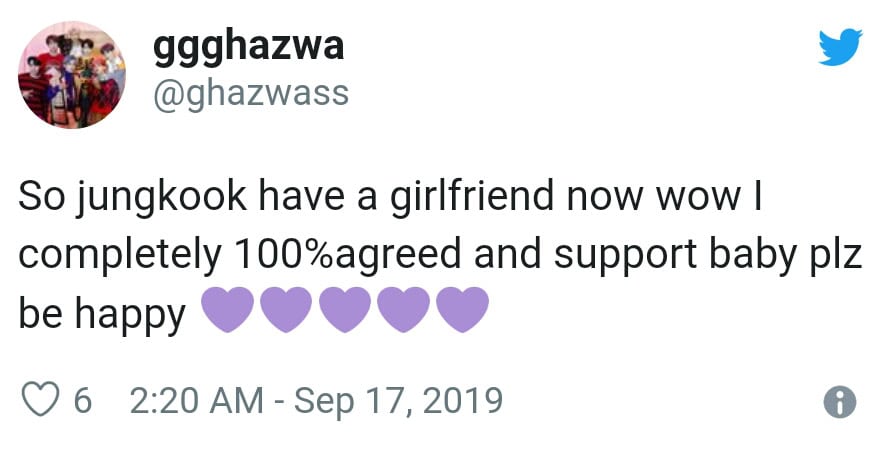Open the ggghazwa profile picture
Screen dimensions: 883x450
click(70, 76)
